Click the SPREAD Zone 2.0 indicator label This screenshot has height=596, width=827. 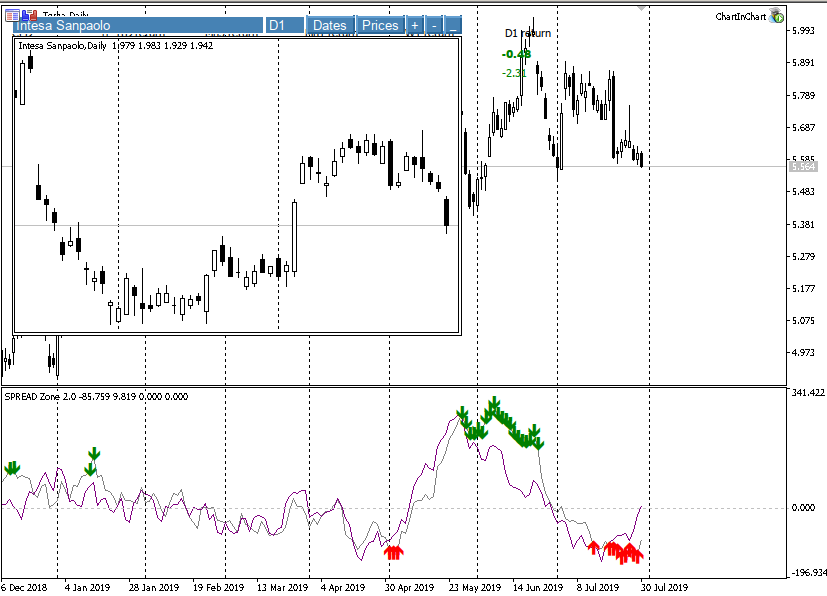click(40, 397)
